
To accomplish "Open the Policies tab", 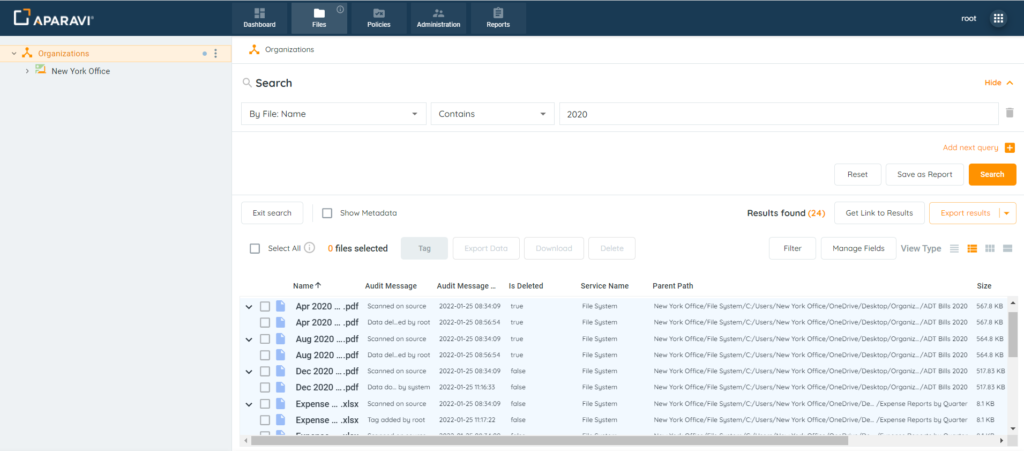I will coord(379,18).
